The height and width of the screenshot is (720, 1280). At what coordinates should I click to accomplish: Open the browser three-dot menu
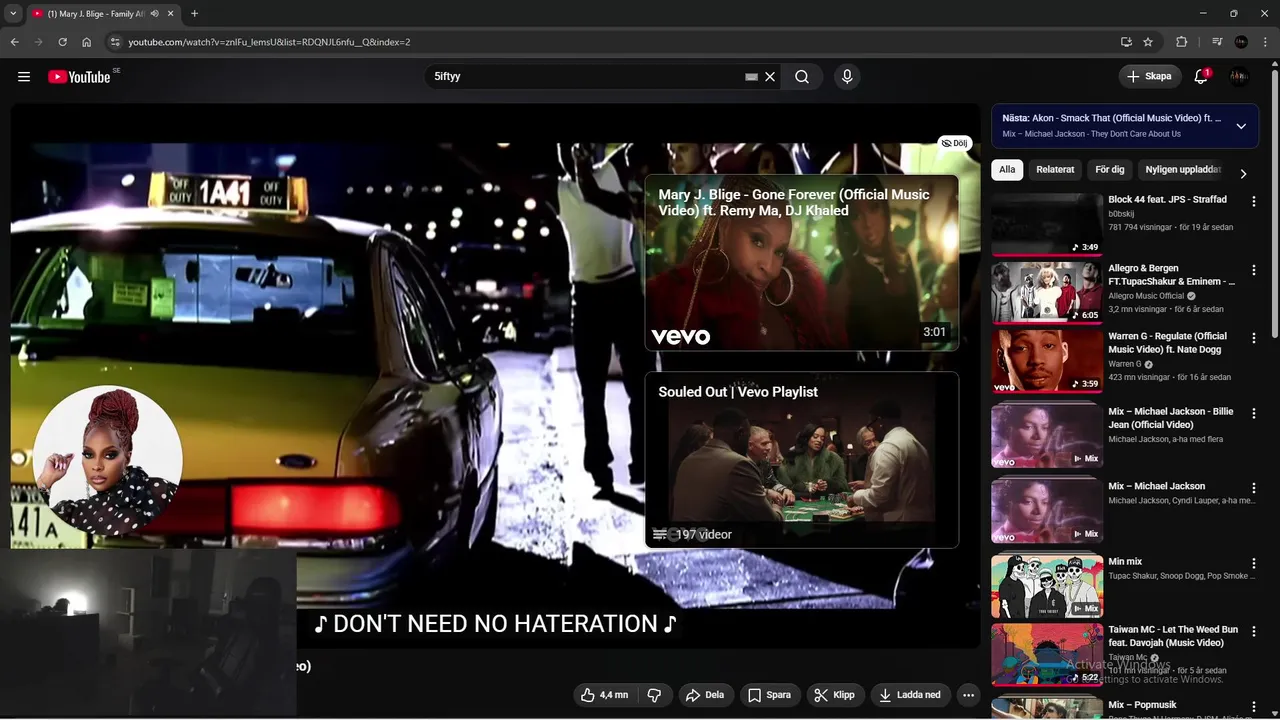(1266, 42)
